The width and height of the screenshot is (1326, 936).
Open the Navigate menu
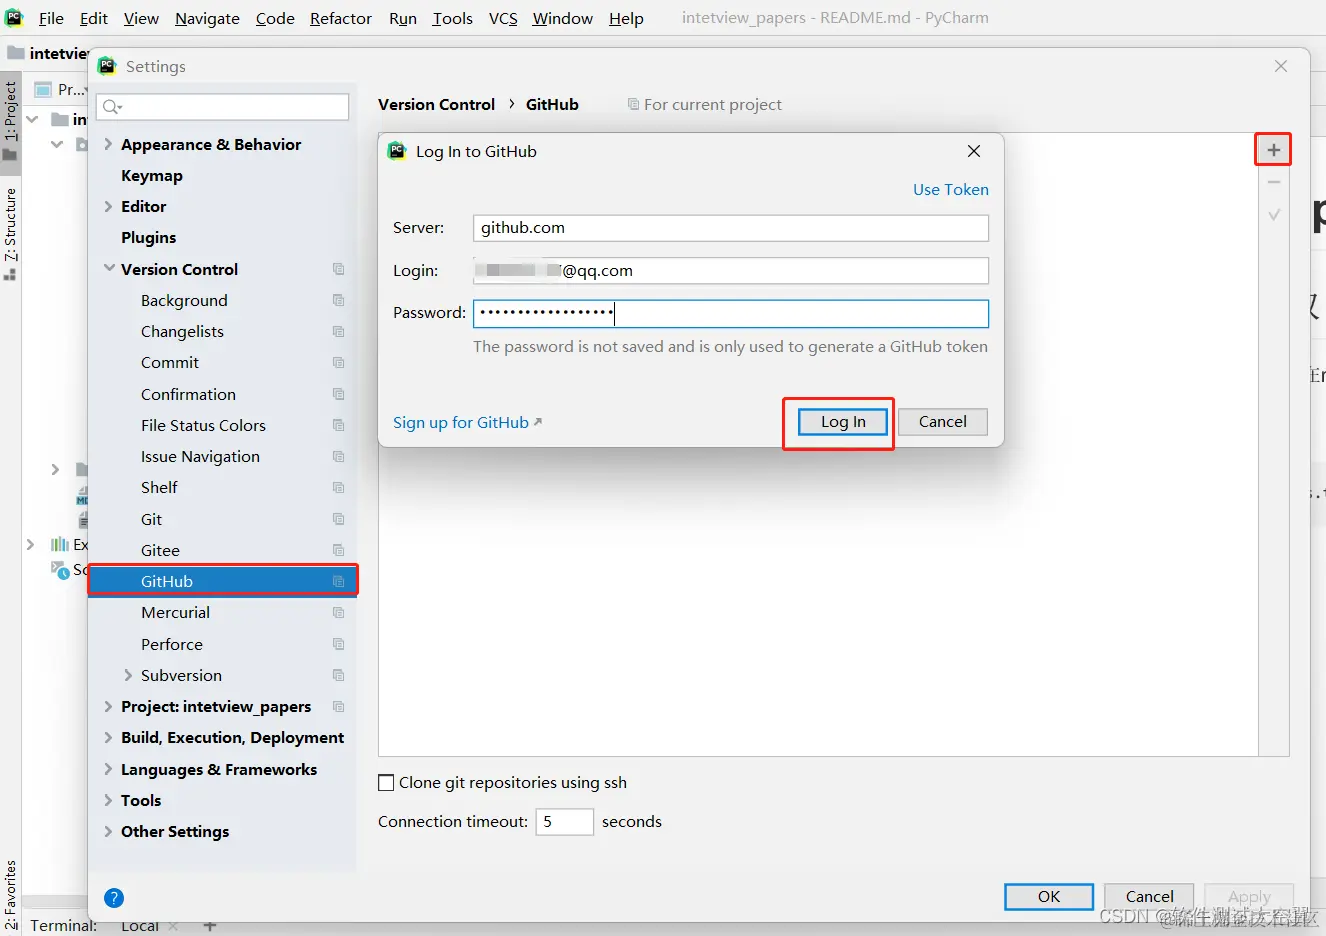tap(207, 18)
